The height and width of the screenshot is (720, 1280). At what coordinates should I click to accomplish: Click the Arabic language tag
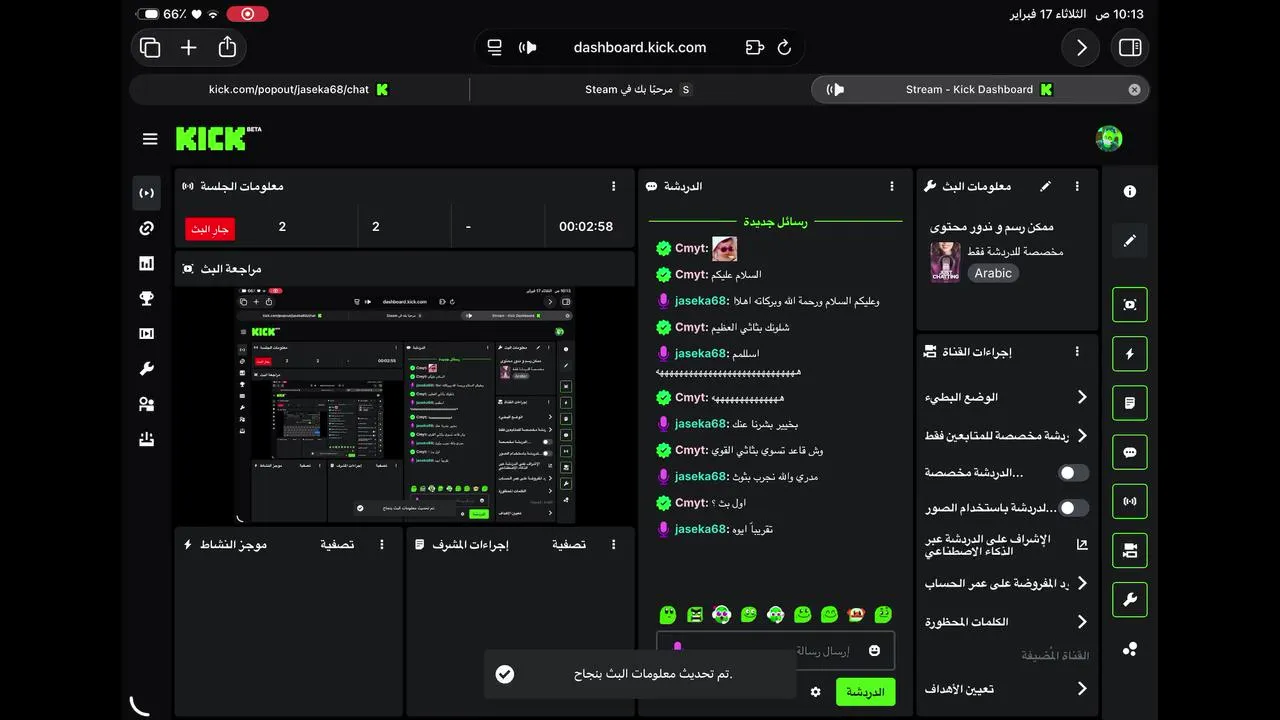[993, 273]
